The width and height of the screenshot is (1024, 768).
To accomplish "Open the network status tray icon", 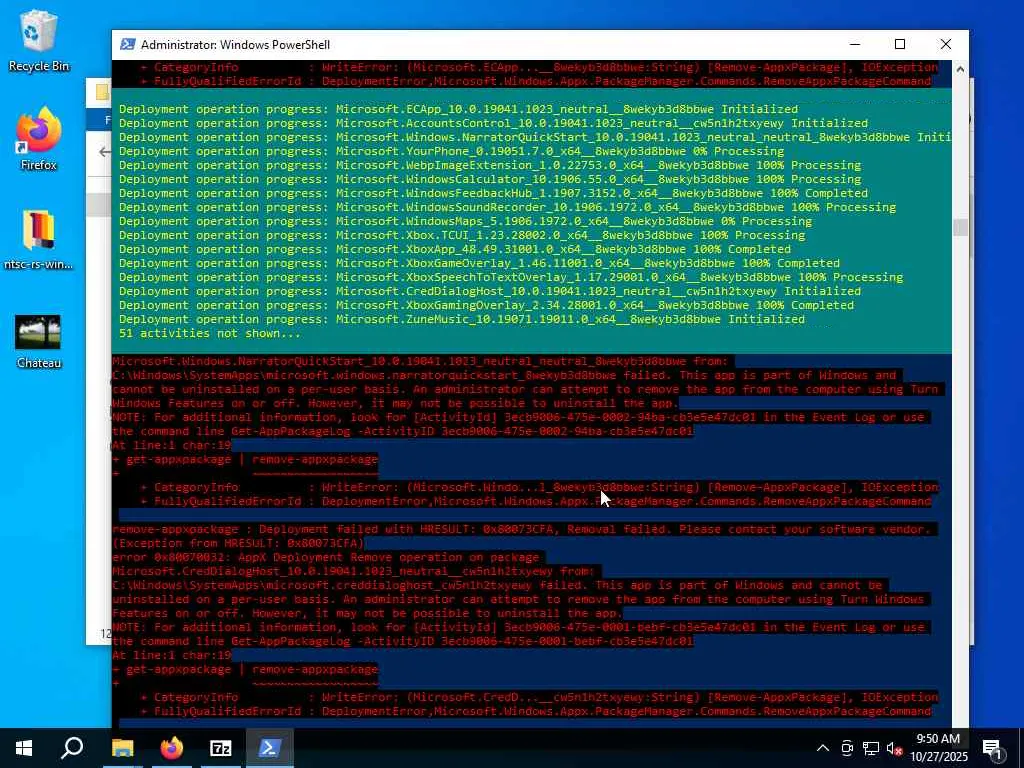I will tap(871, 748).
